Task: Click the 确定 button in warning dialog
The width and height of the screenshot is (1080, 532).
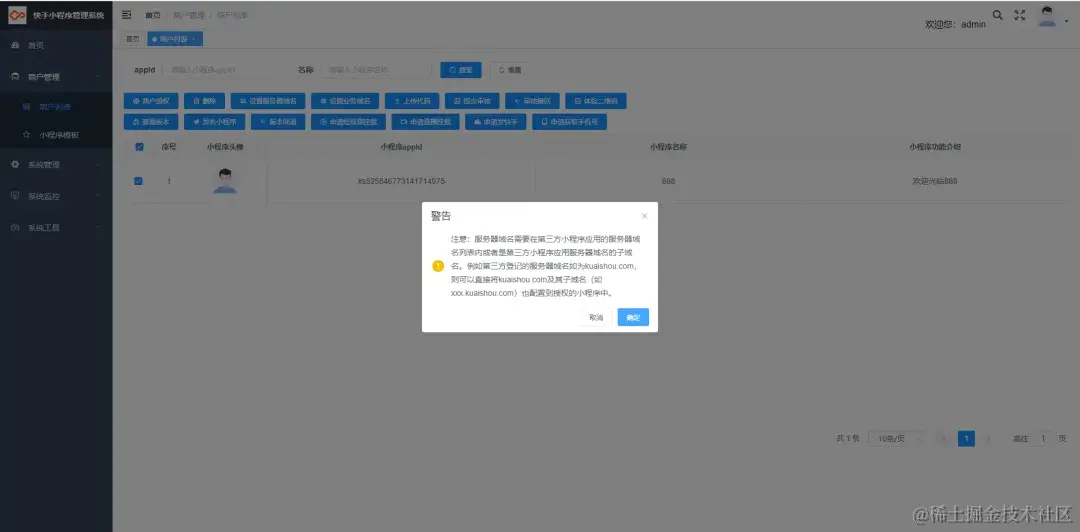Action: tap(633, 317)
